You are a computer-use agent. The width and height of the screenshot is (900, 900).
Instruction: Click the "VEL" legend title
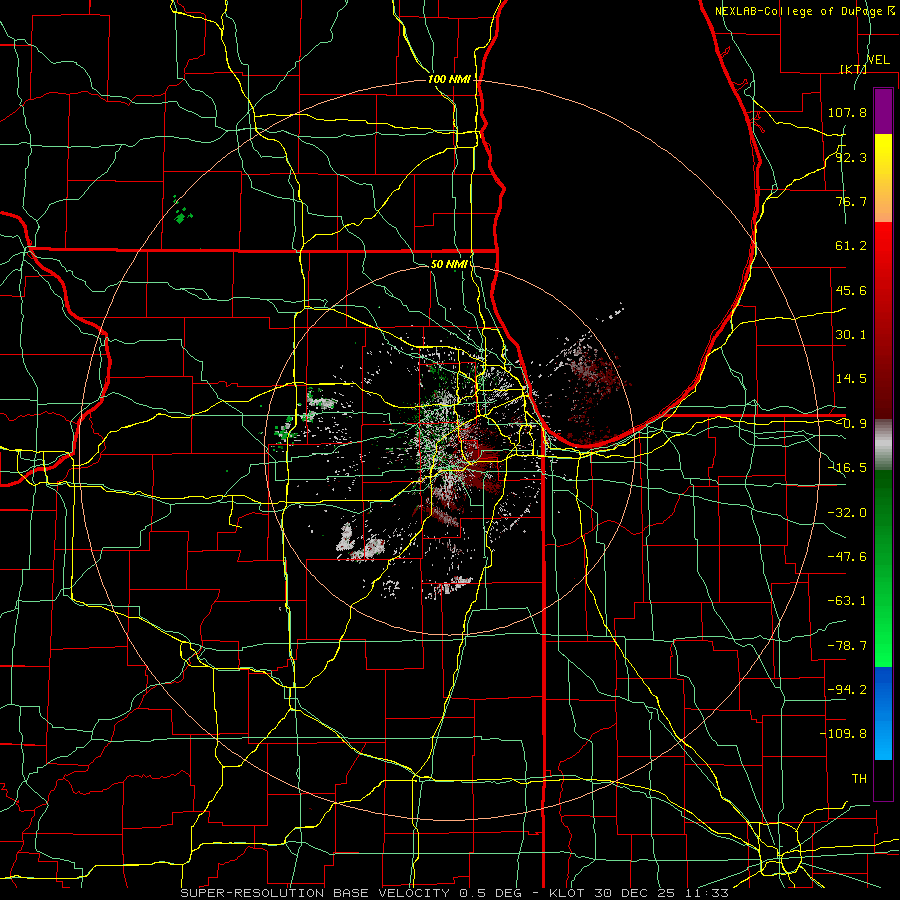(878, 60)
